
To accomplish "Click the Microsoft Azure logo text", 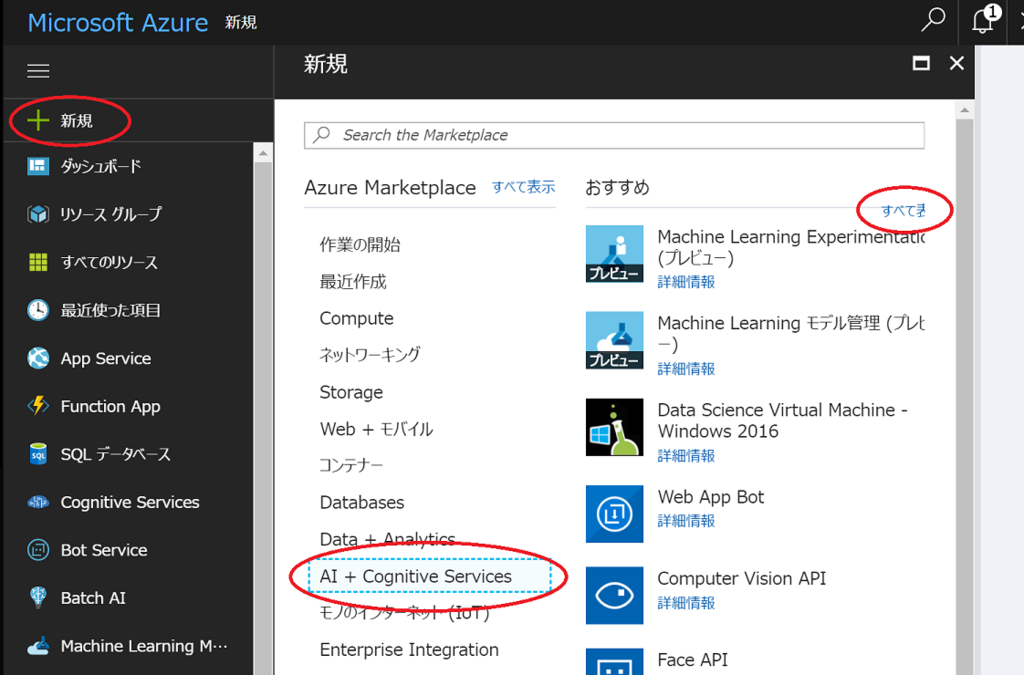I will (118, 23).
